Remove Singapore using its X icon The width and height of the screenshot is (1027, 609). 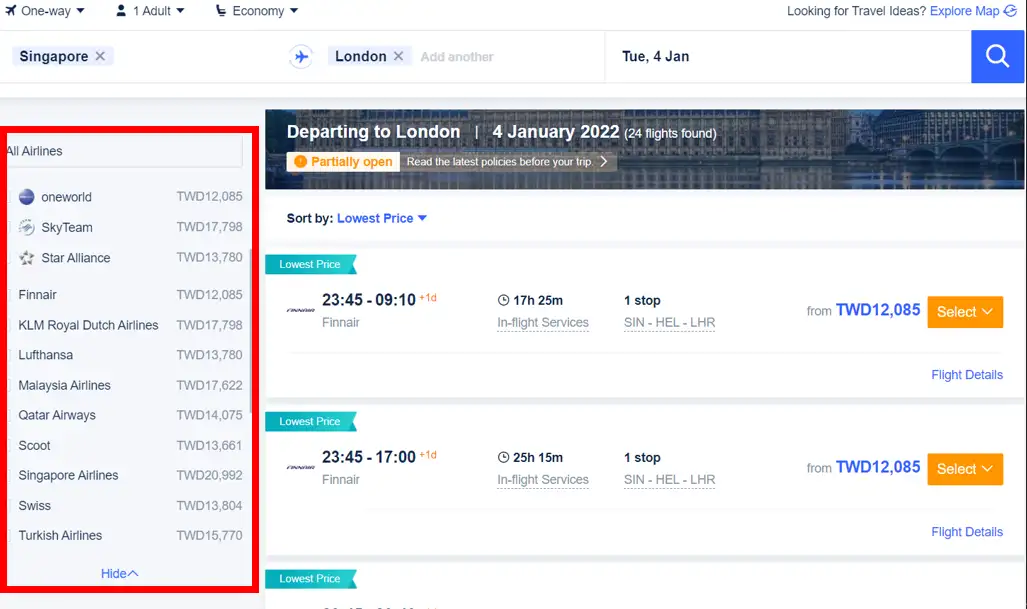pos(100,56)
